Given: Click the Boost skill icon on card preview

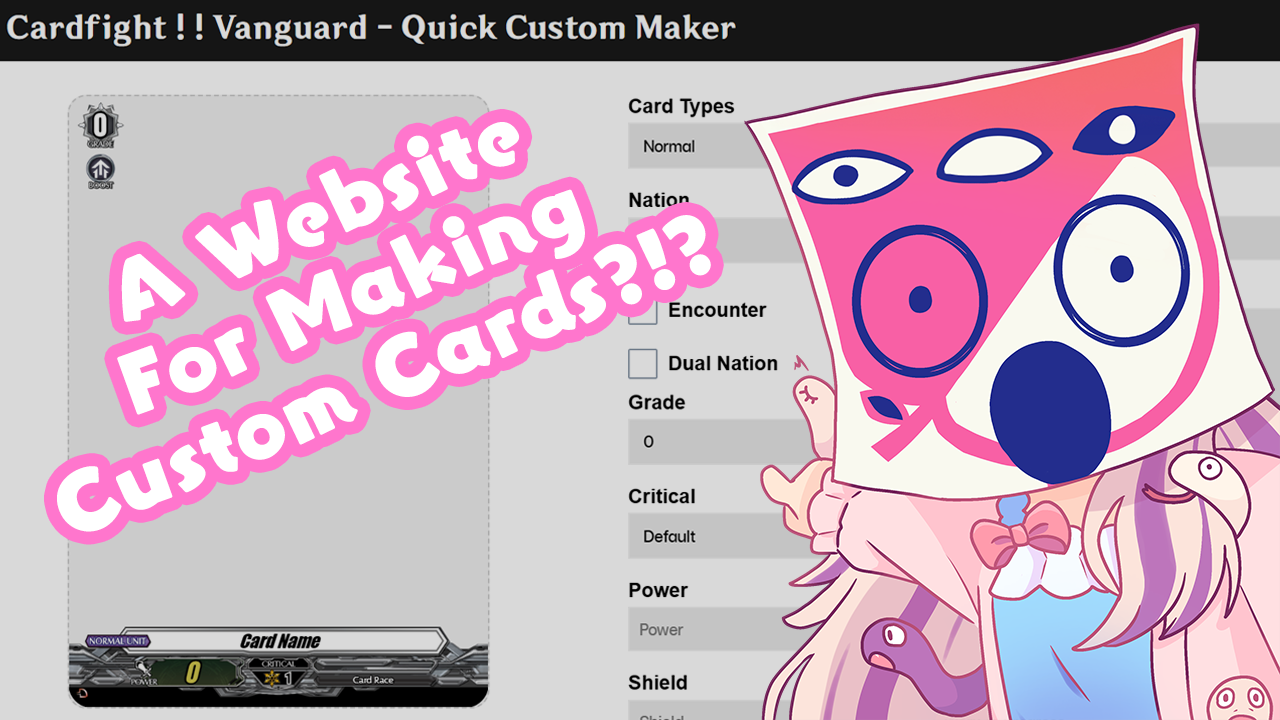Looking at the screenshot, I should pos(100,171).
